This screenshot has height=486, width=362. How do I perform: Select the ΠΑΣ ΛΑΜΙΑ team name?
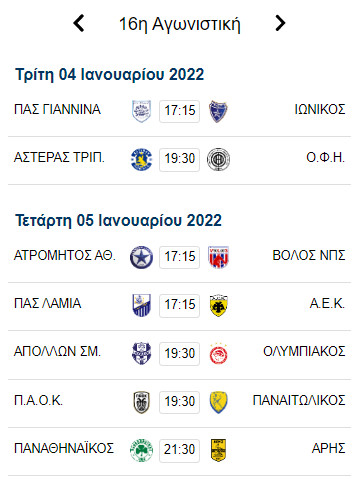[x=48, y=304]
